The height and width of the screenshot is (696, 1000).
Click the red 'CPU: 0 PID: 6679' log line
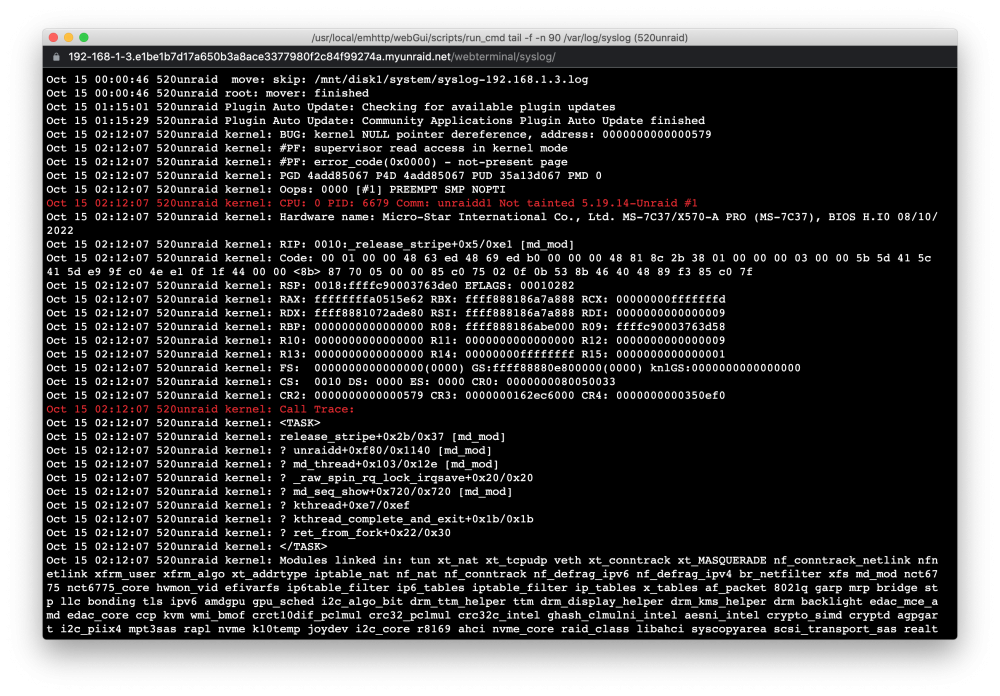[372, 203]
